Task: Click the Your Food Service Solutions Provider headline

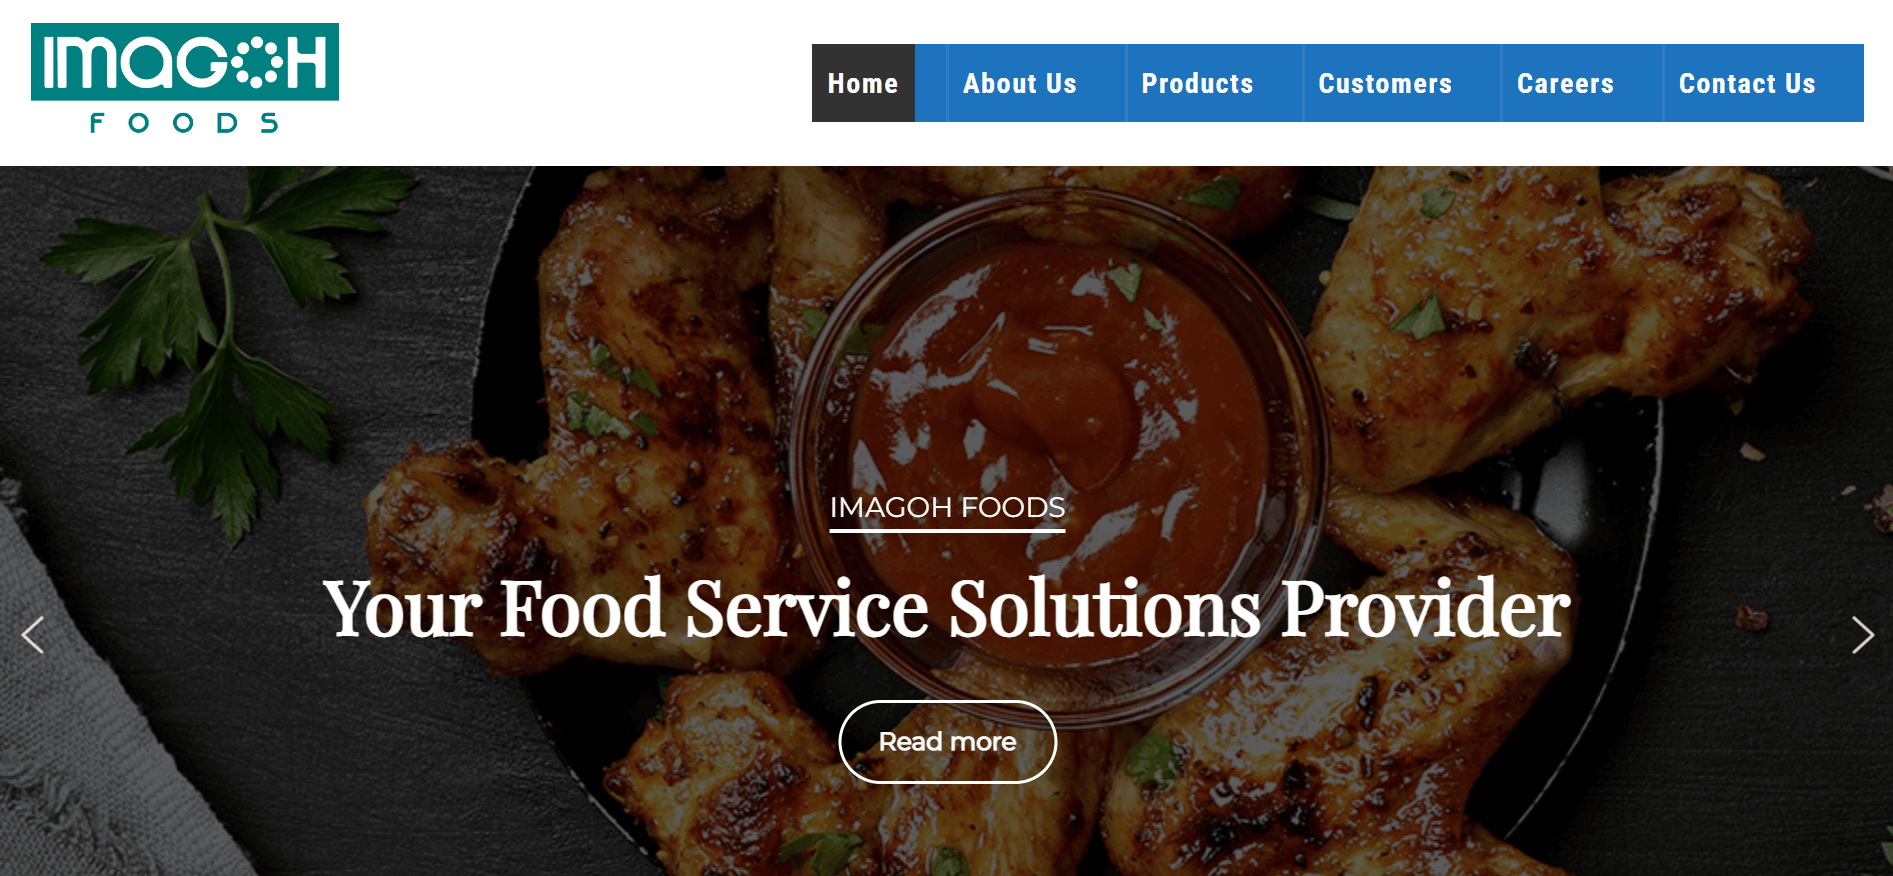Action: click(947, 608)
